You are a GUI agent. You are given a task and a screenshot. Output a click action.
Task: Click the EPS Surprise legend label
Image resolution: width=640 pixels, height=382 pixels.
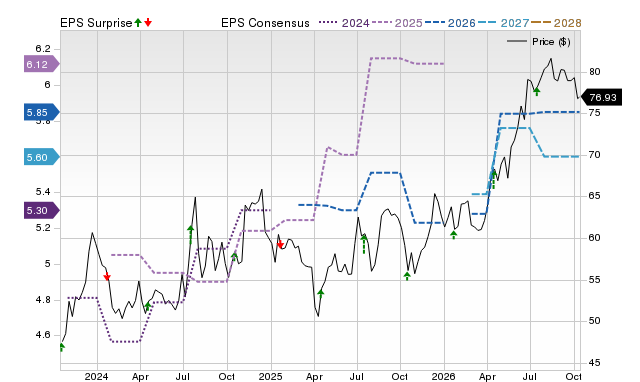(x=96, y=23)
